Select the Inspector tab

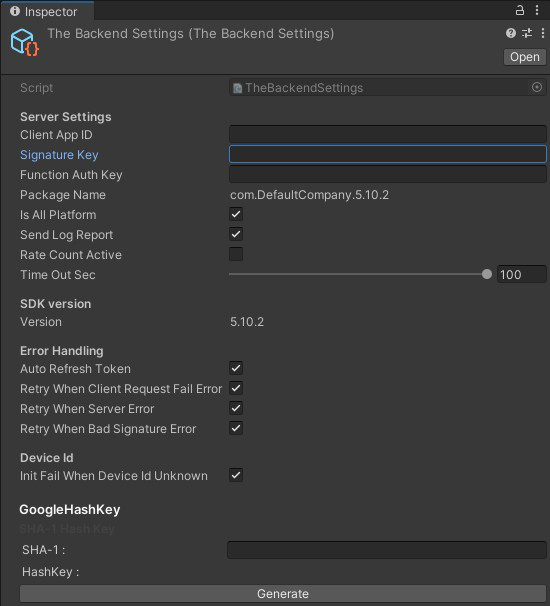click(x=47, y=12)
